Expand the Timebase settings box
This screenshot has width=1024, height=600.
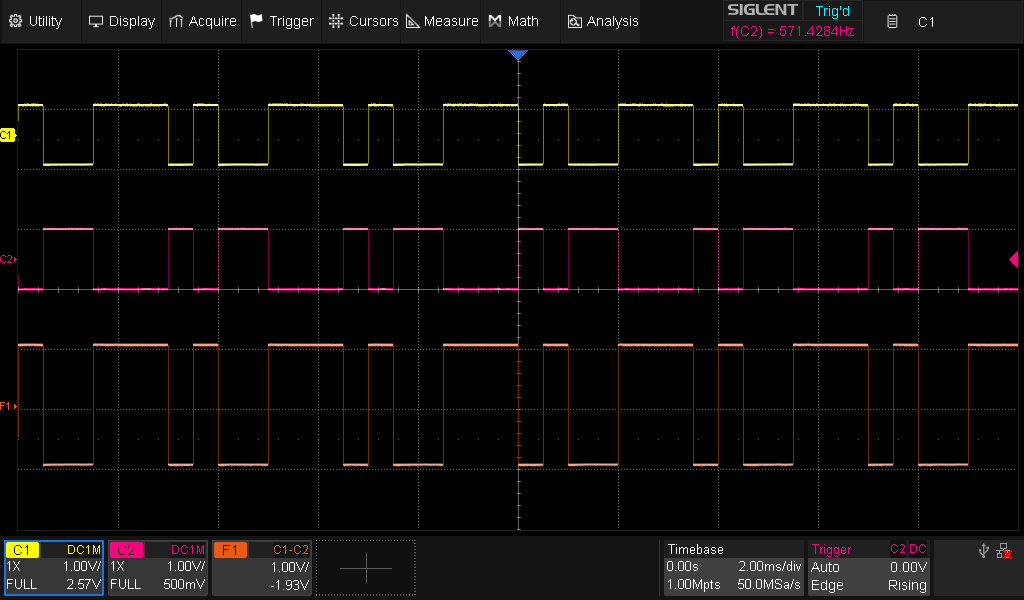point(733,567)
